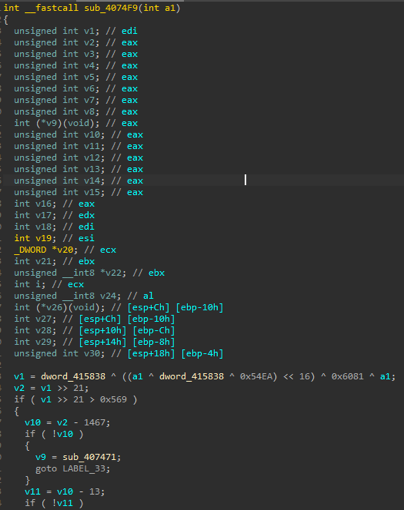Click the v2 = v1 >> 21 statement
Image resolution: width=404 pixels, height=510 pixels.
point(51,388)
